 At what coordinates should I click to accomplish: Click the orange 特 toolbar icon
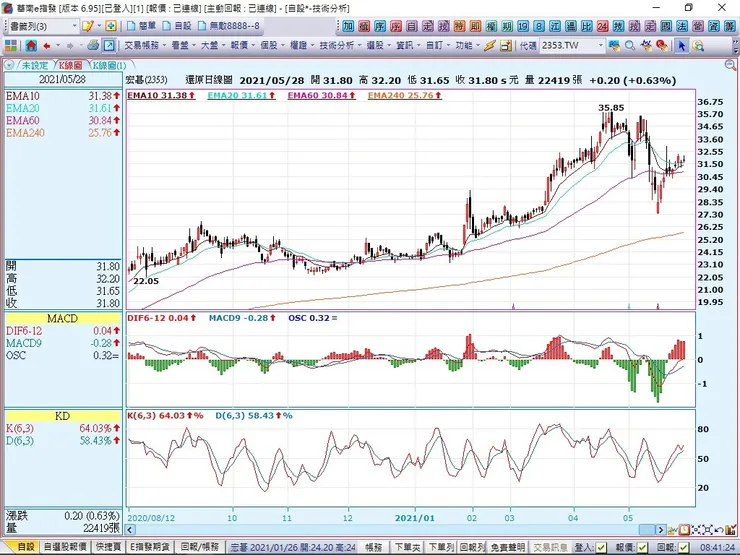pos(460,26)
